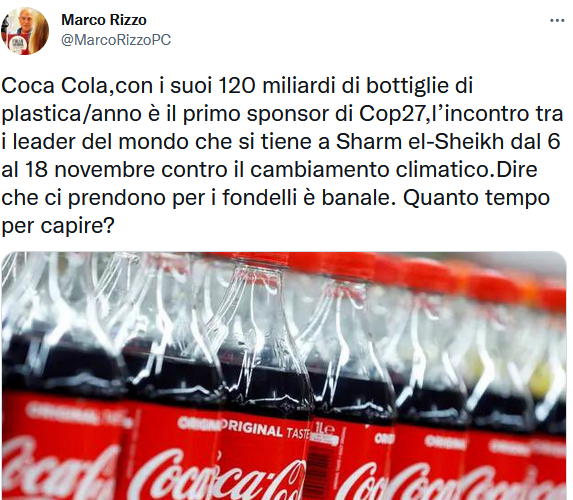
Task: Open the Marco Rizzo display name link
Action: point(104,20)
